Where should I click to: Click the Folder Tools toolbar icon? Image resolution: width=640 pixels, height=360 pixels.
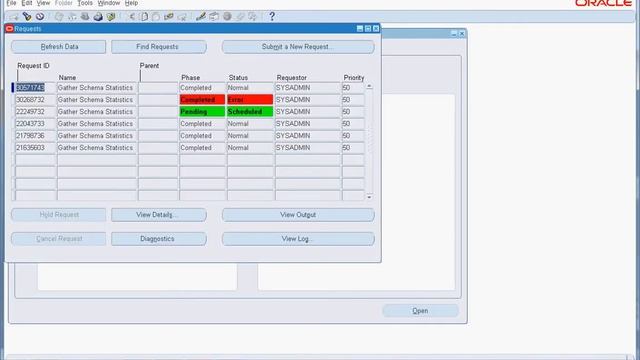click(x=253, y=17)
